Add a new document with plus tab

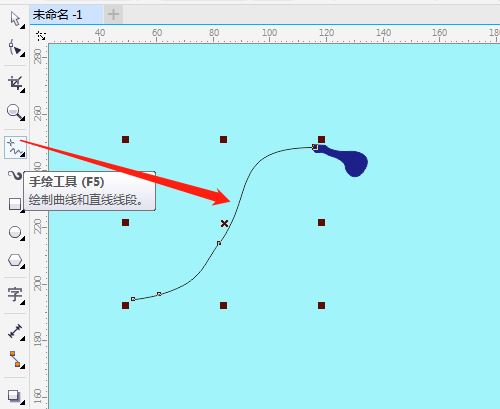[x=113, y=14]
